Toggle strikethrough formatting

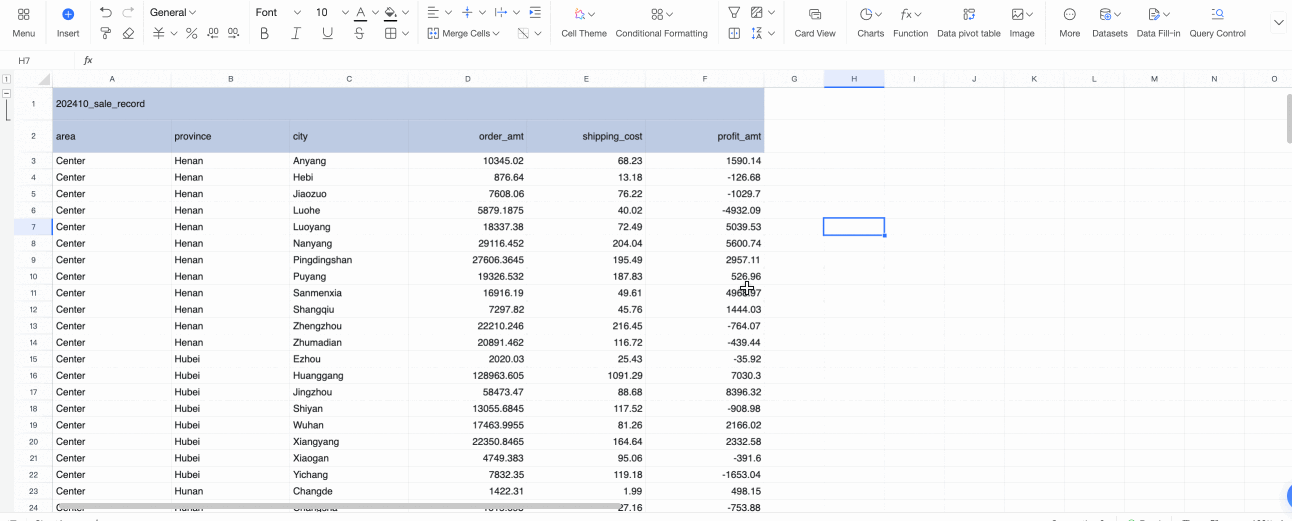[359, 33]
